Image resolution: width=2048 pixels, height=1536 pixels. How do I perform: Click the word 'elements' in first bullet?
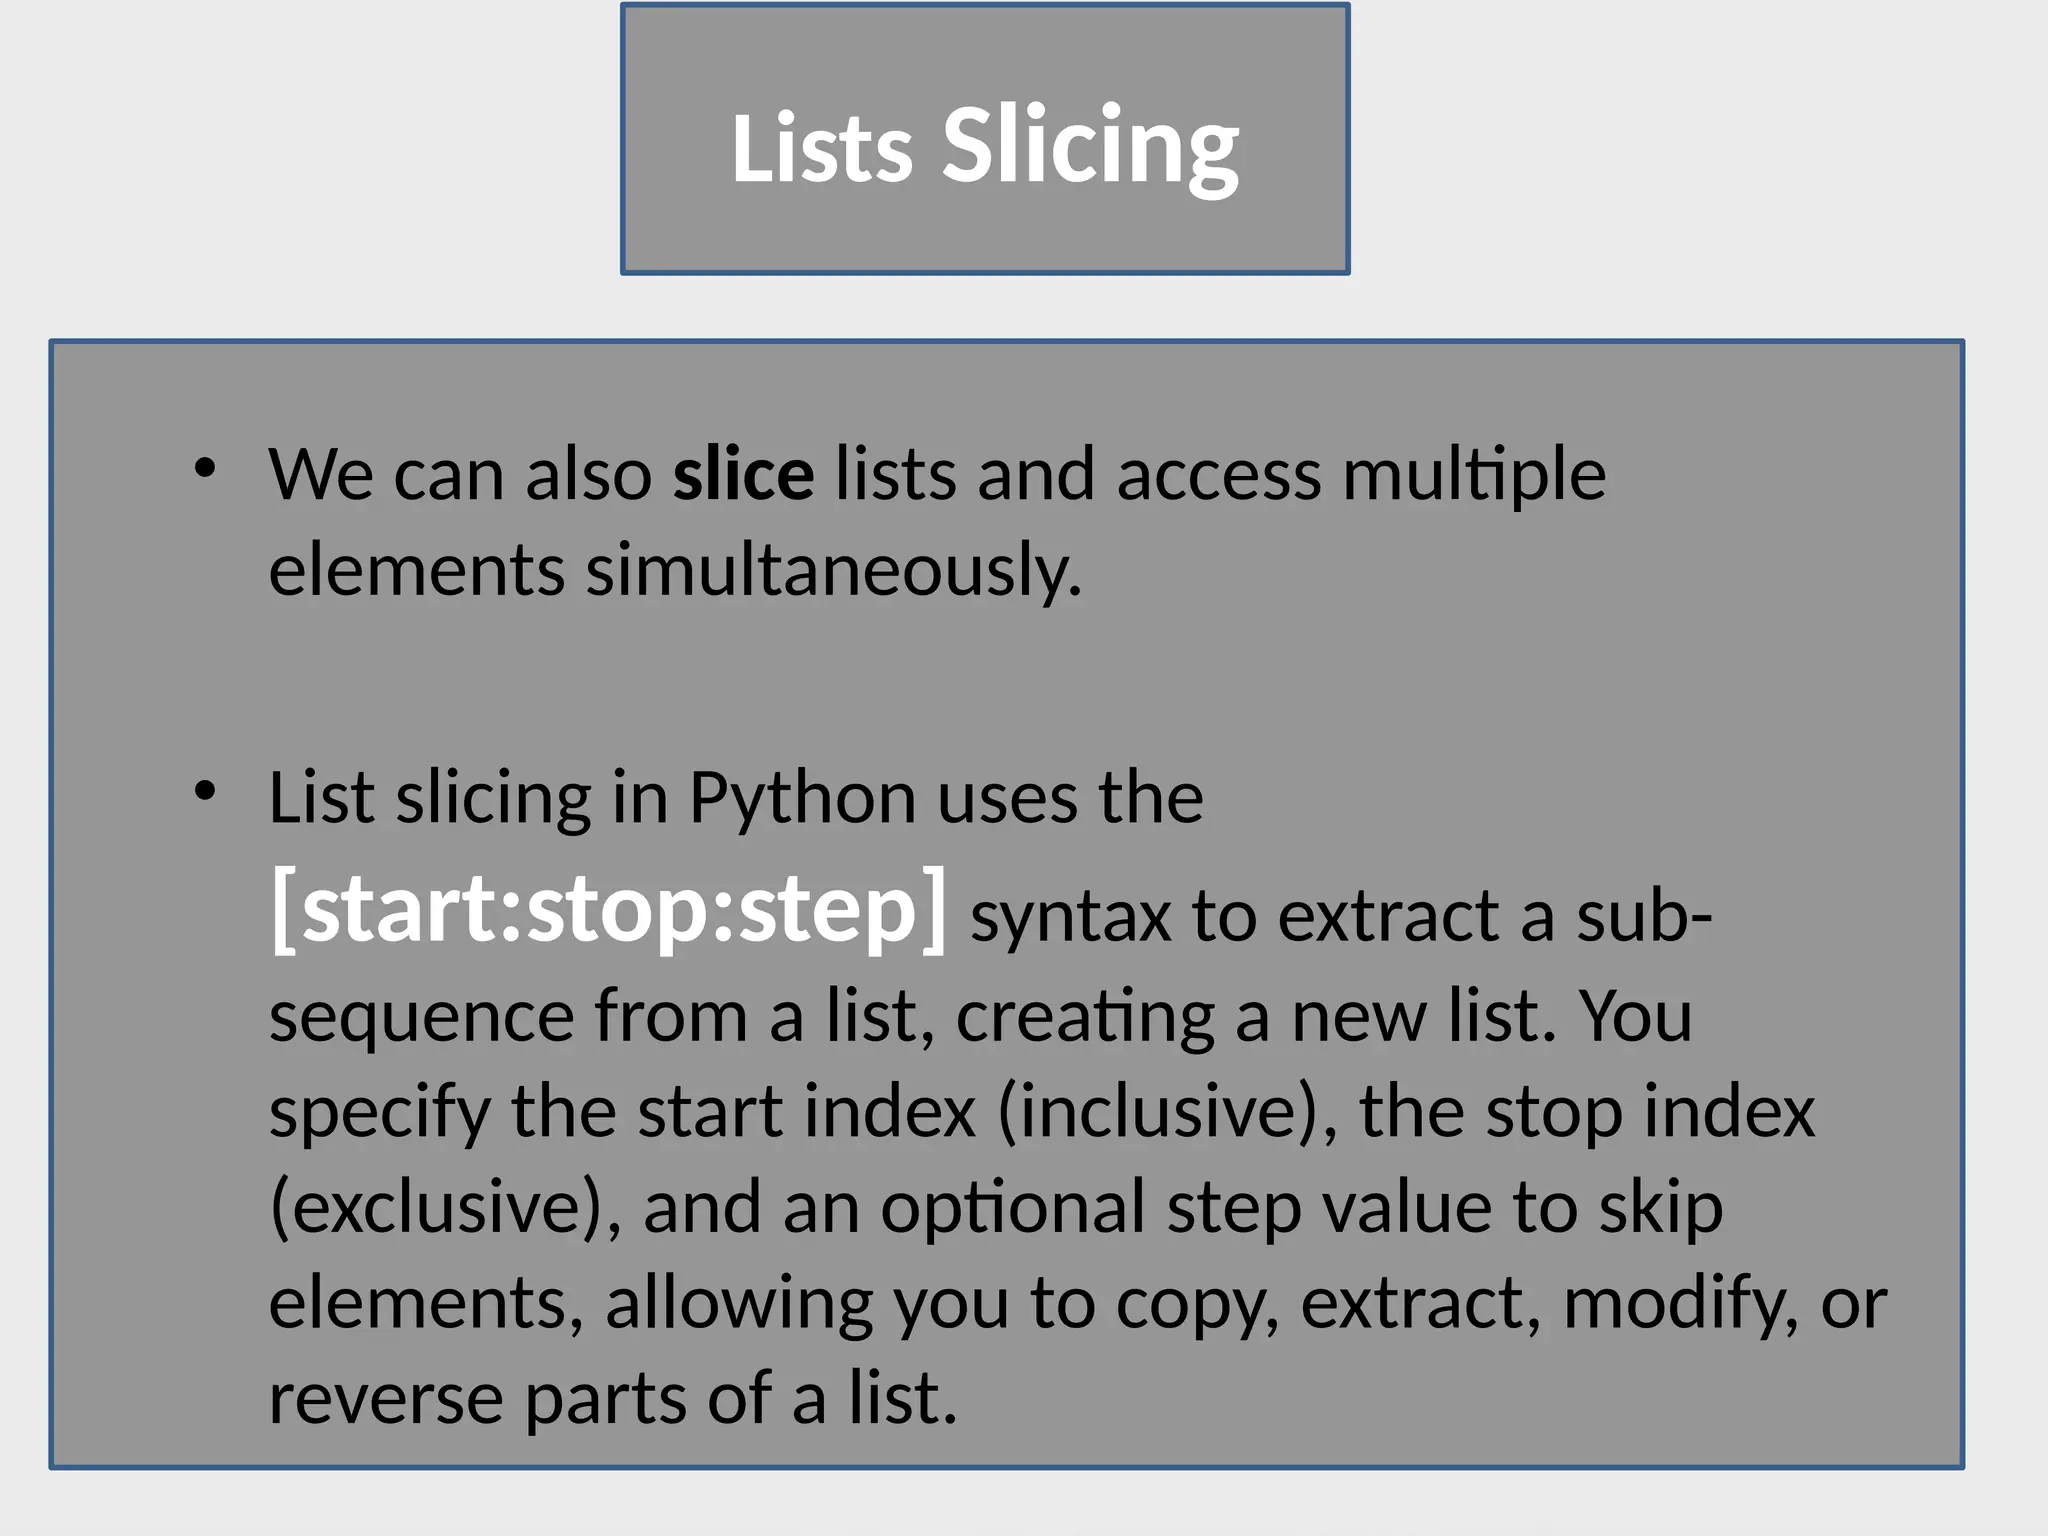point(417,570)
